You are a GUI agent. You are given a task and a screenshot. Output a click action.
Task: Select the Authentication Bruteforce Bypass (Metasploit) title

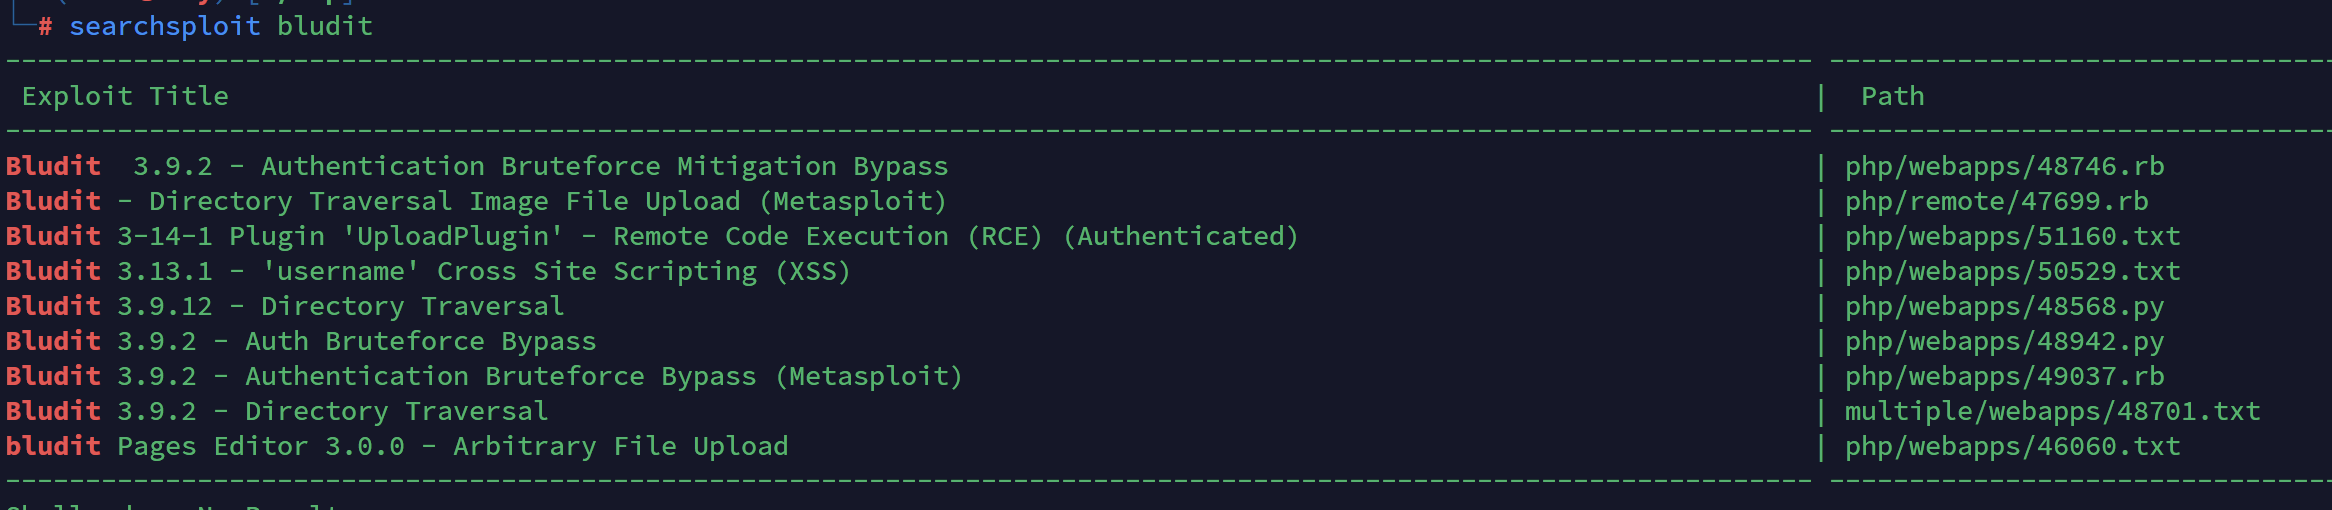pyautogui.click(x=484, y=376)
